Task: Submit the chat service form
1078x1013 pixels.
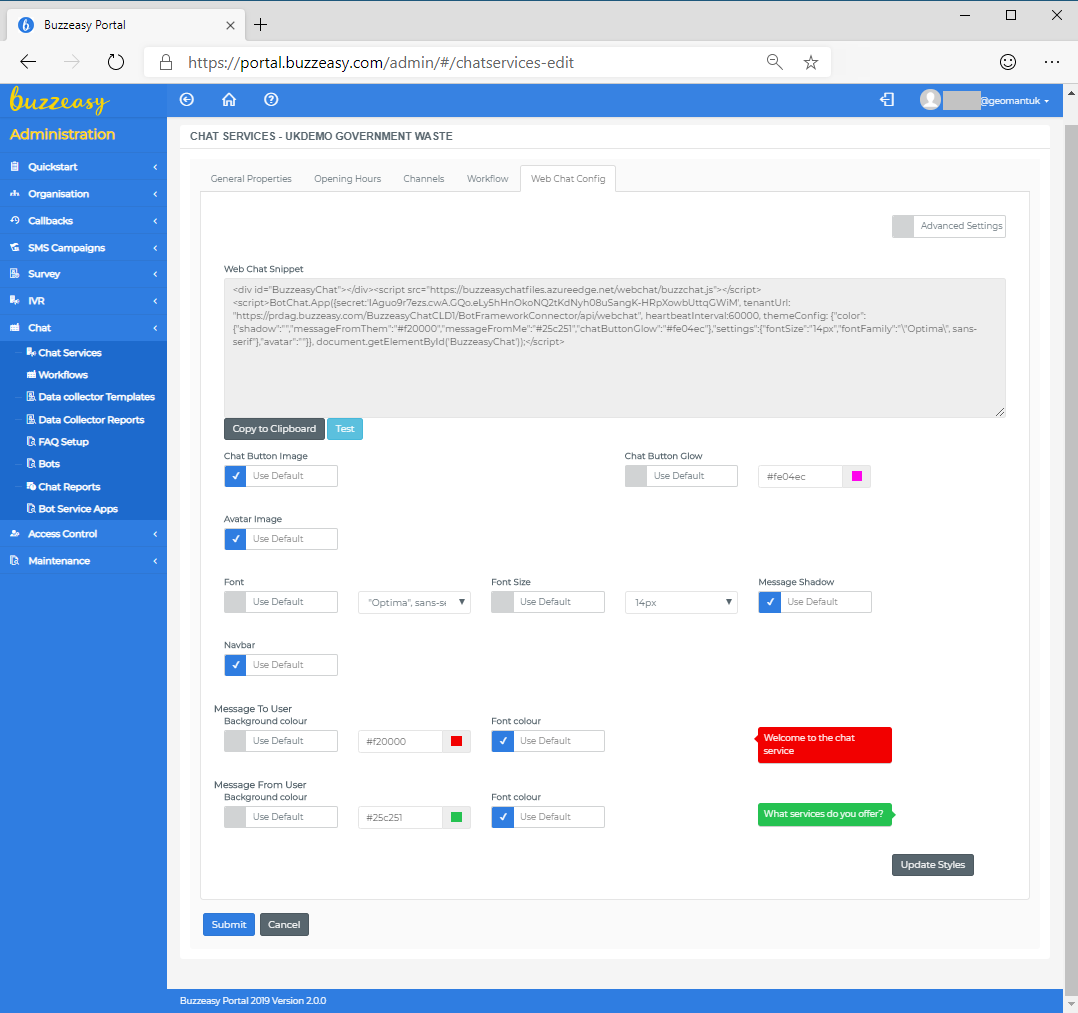Action: coord(229,924)
